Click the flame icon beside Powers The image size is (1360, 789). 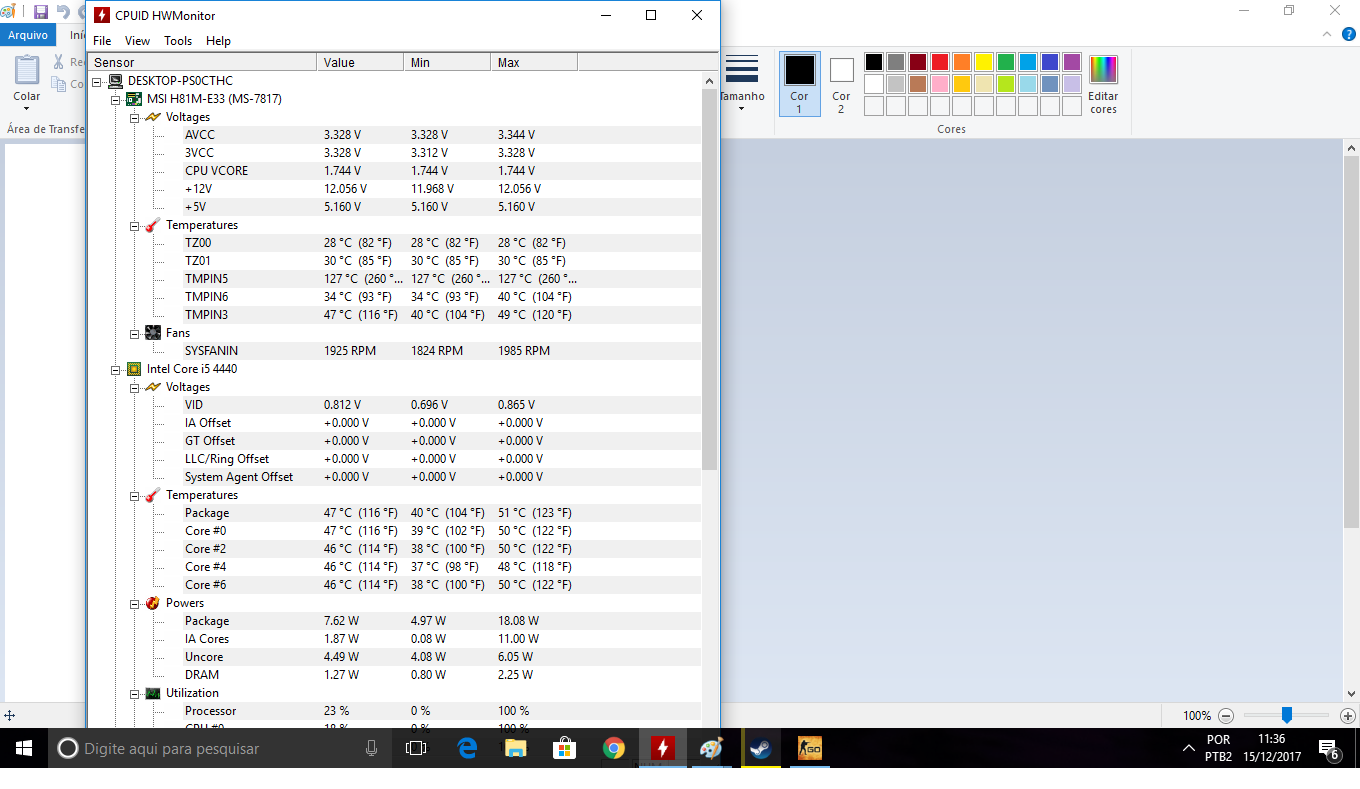(153, 603)
